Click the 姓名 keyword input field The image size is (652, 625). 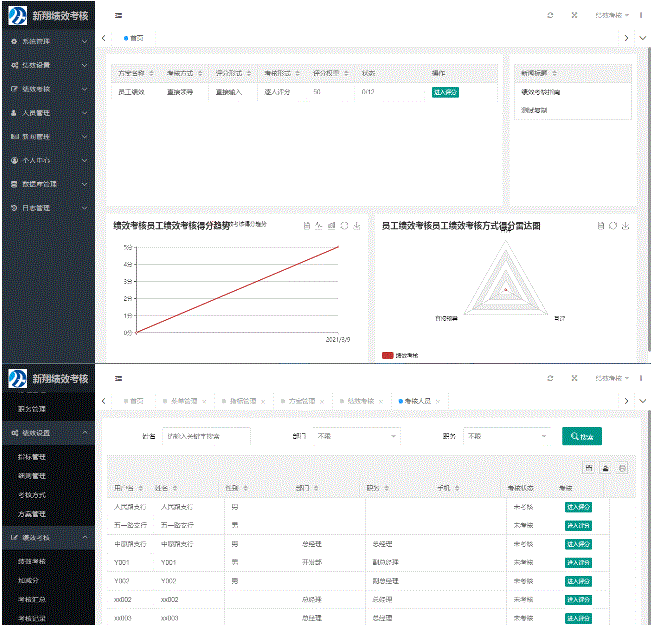pyautogui.click(x=206, y=436)
